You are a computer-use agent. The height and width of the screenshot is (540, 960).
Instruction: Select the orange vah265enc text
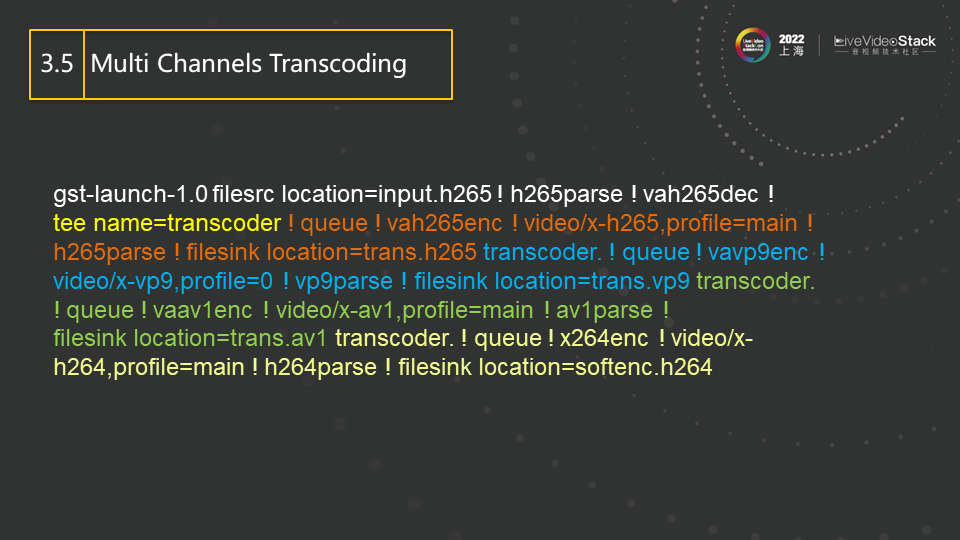tap(444, 222)
